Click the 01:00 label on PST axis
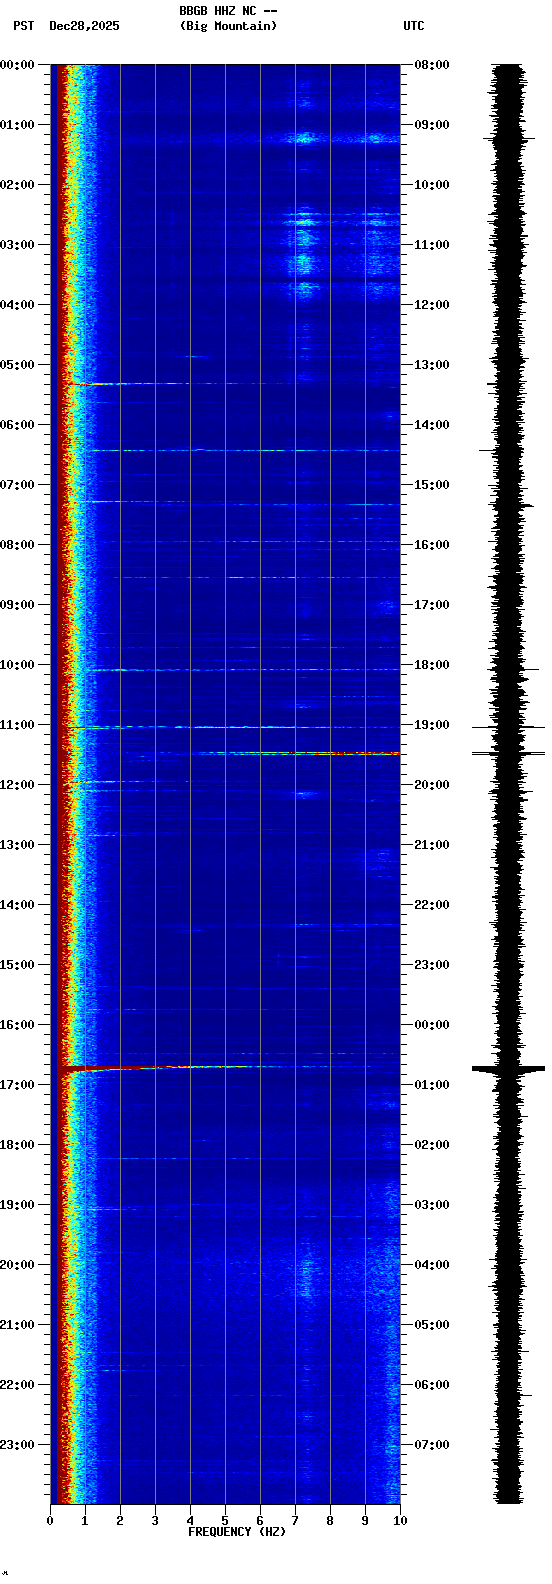Image resolution: width=552 pixels, height=1584 pixels. [x=17, y=125]
